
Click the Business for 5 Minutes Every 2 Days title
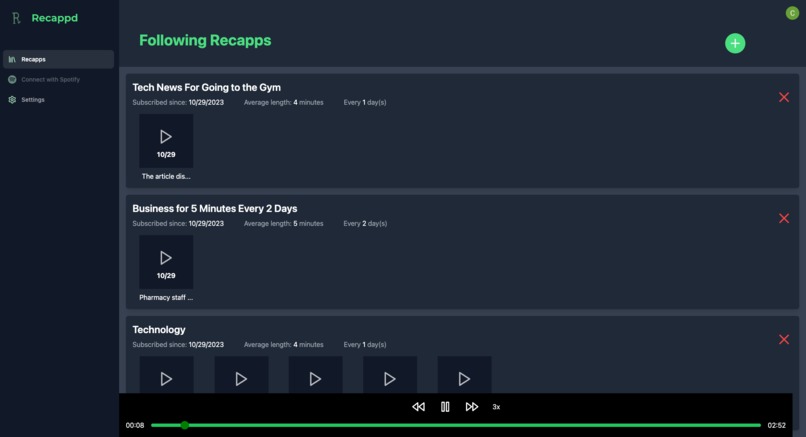click(215, 209)
